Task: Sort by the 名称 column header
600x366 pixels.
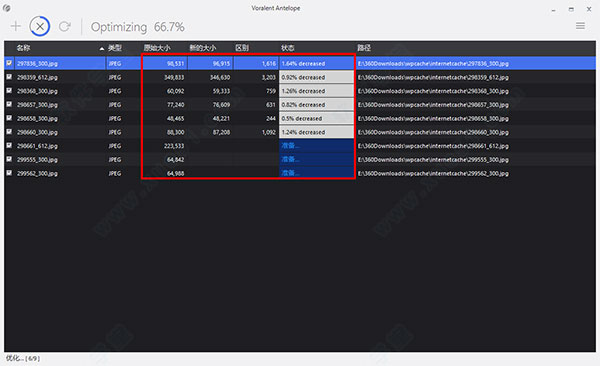Action: coord(23,48)
